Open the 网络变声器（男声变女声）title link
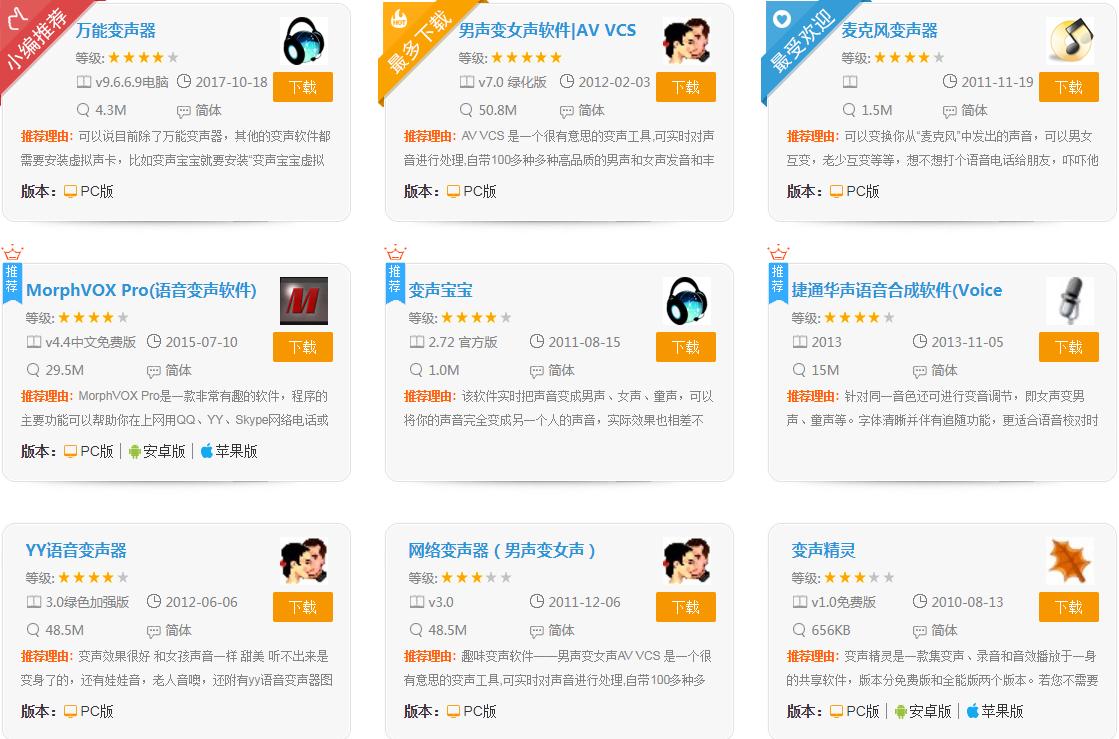 [502, 551]
